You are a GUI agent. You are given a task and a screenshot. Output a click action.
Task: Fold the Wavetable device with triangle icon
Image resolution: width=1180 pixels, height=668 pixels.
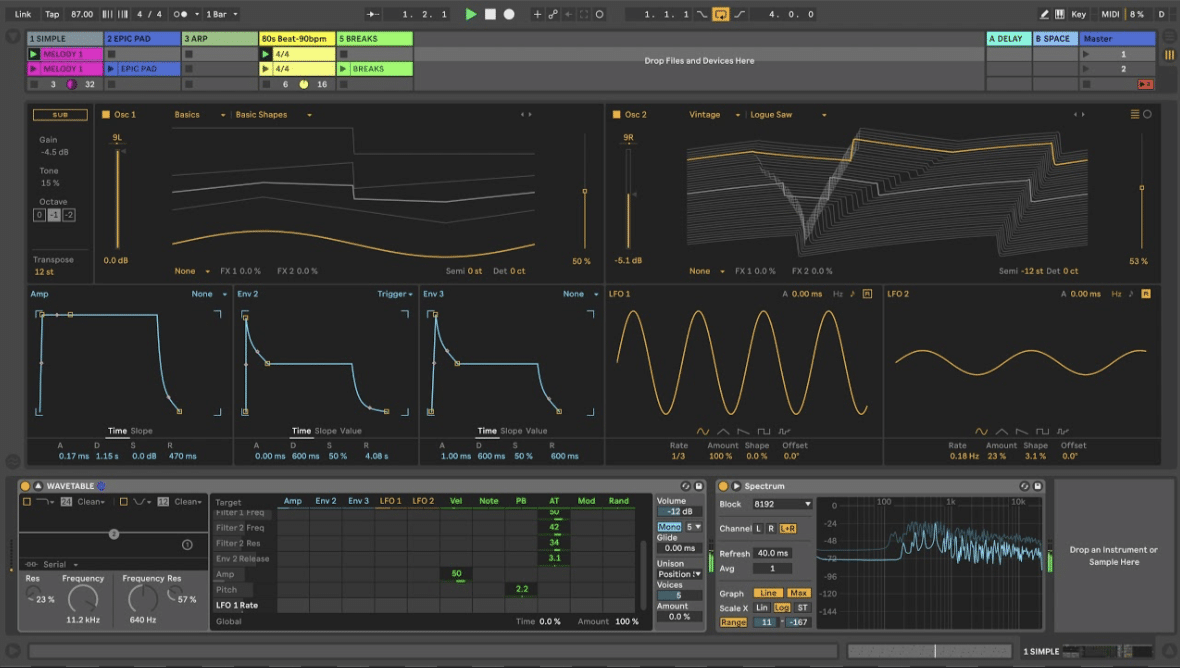pyautogui.click(x=38, y=487)
